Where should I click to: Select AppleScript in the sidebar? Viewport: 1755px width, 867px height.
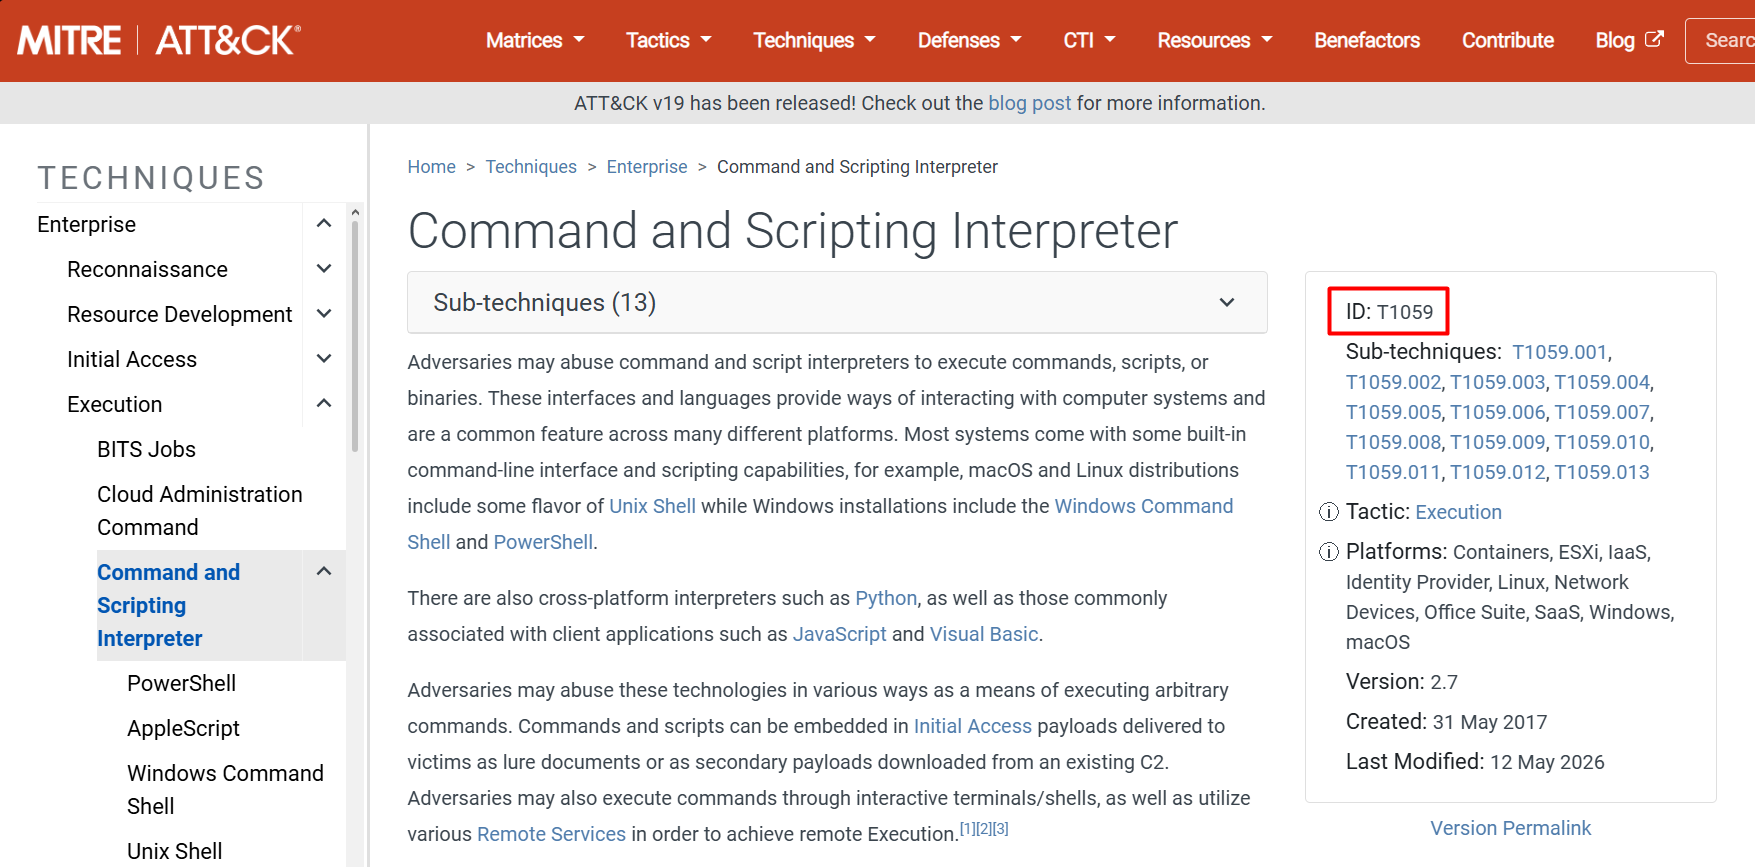coord(183,728)
